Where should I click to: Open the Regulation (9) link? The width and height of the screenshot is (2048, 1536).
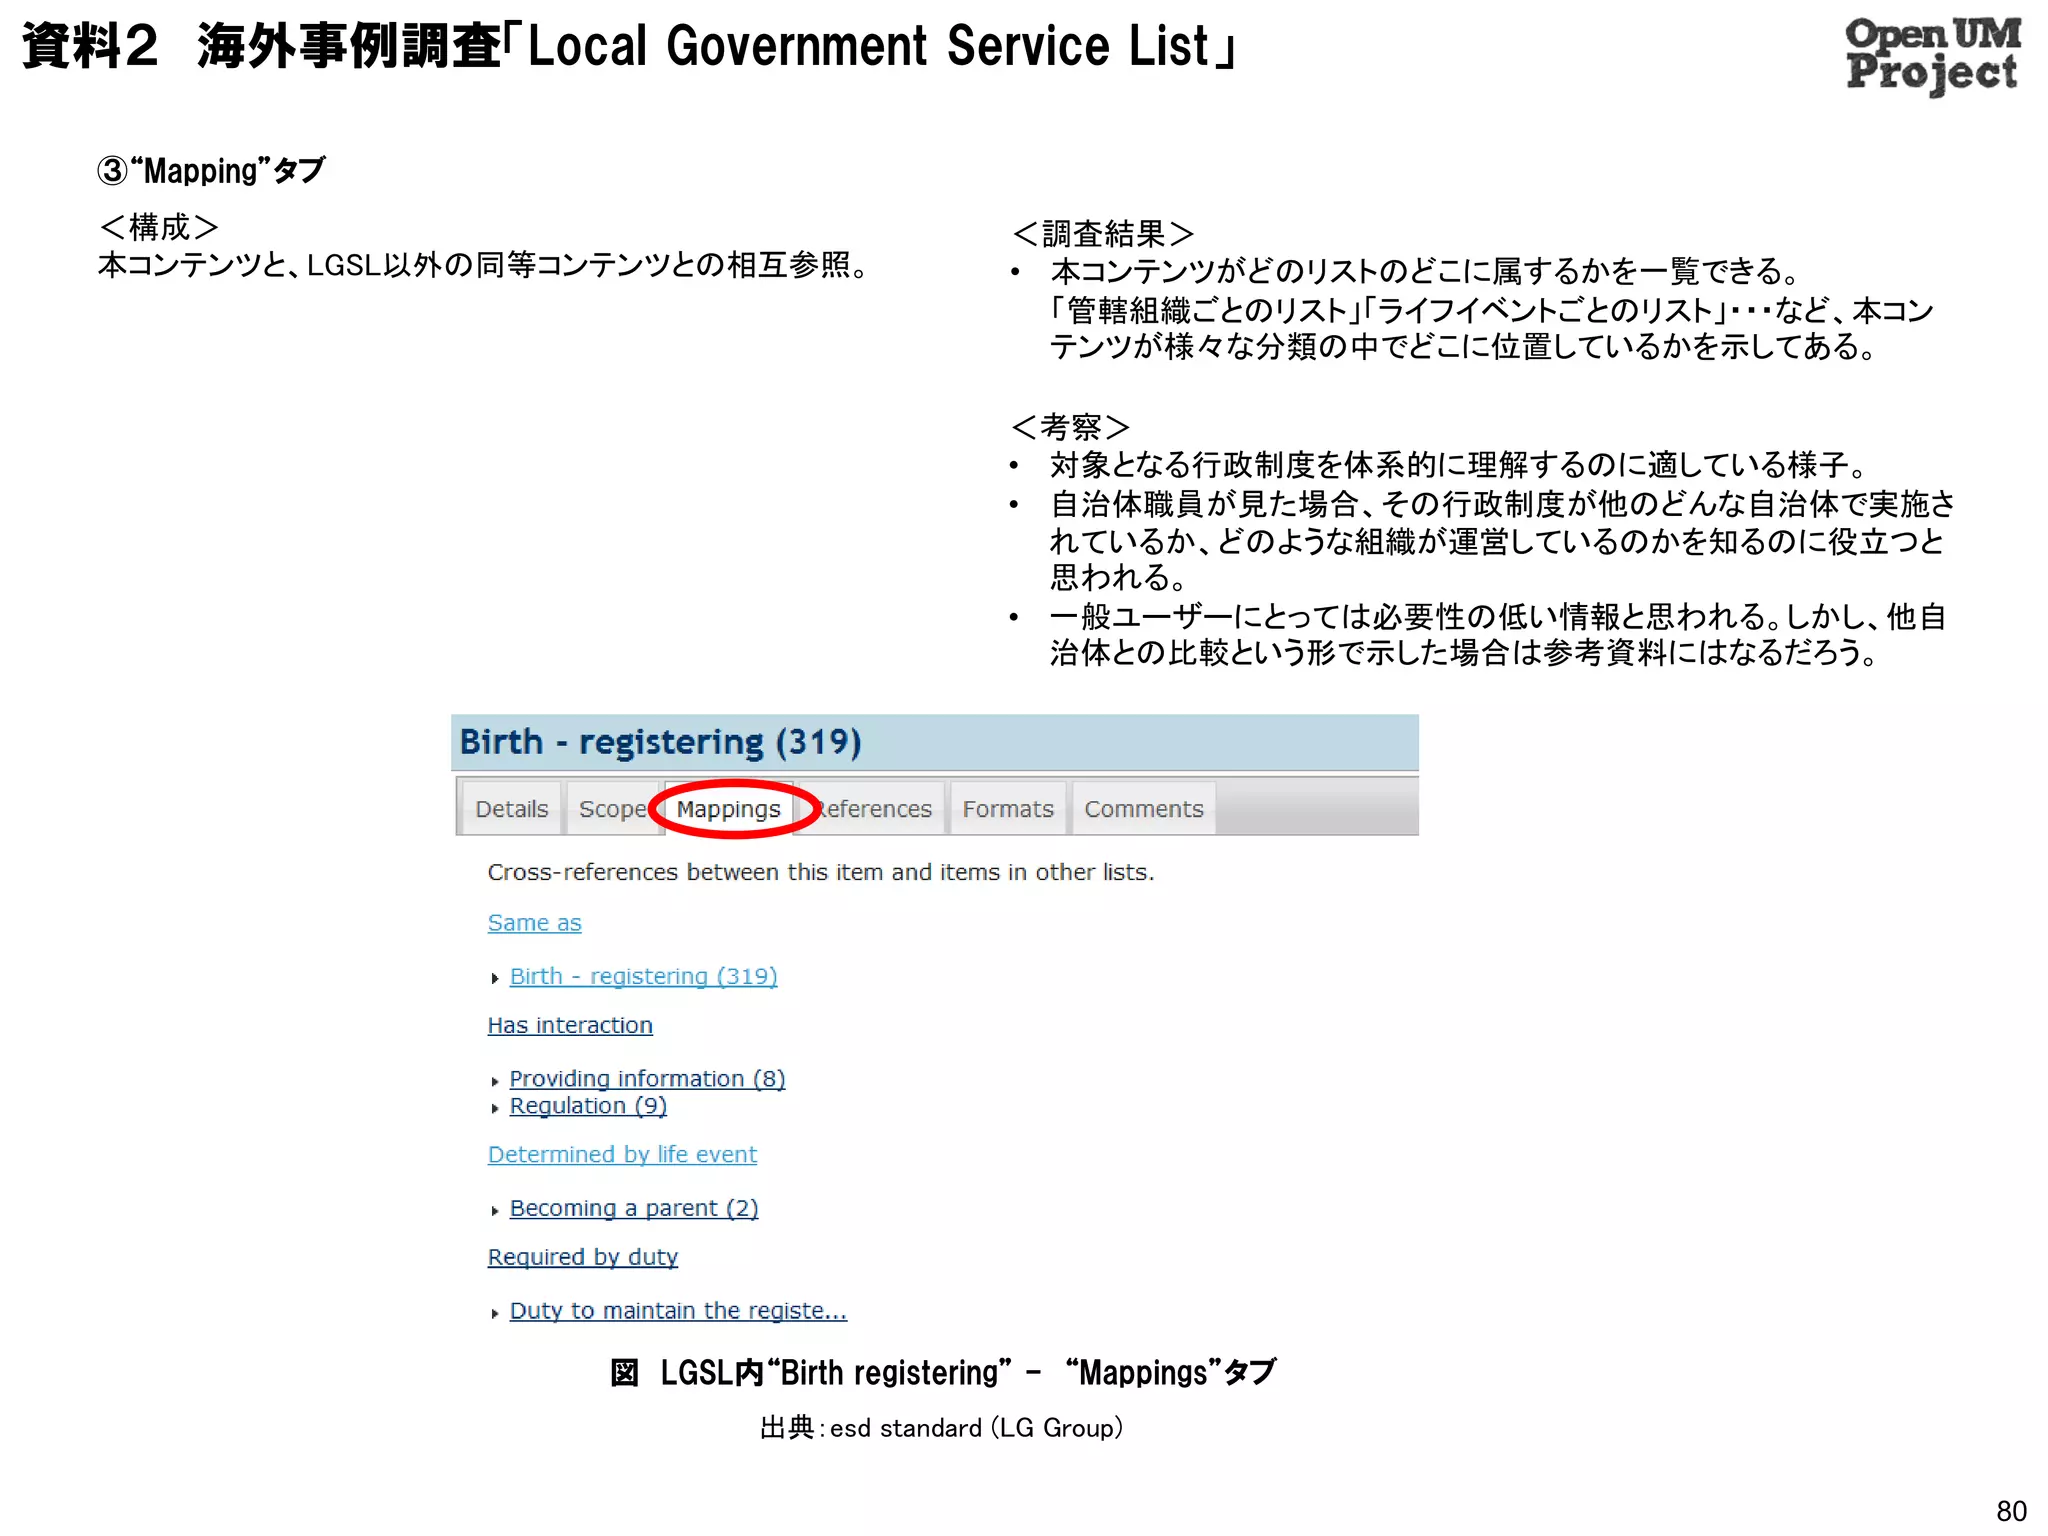(588, 1105)
